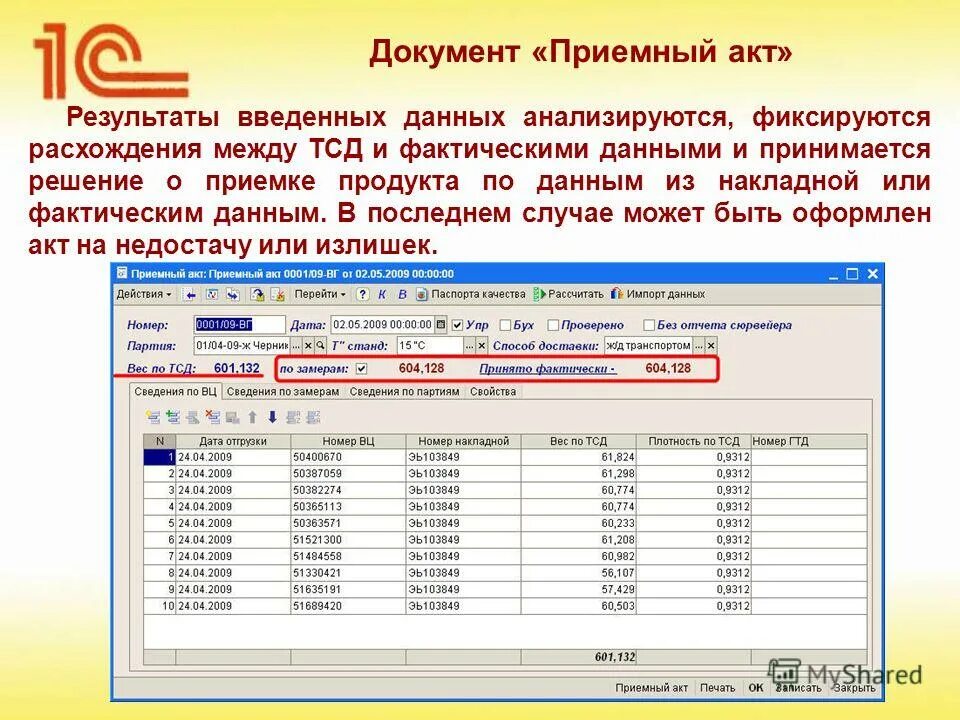
Task: Move selected row up with arrow icon
Action: click(250, 416)
